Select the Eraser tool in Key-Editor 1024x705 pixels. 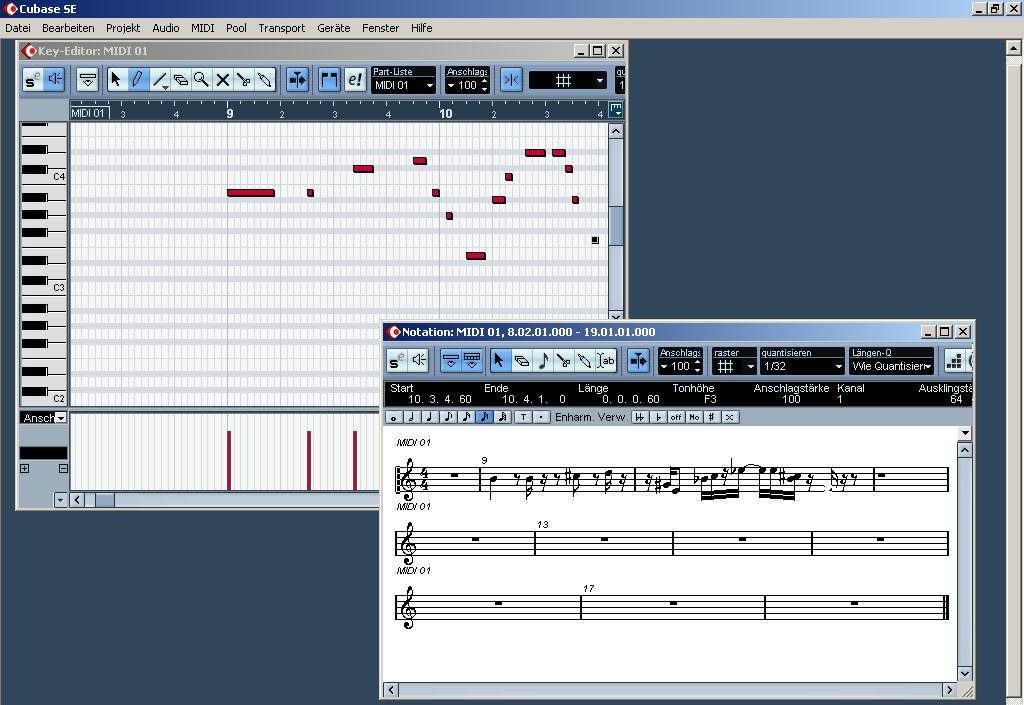click(180, 80)
